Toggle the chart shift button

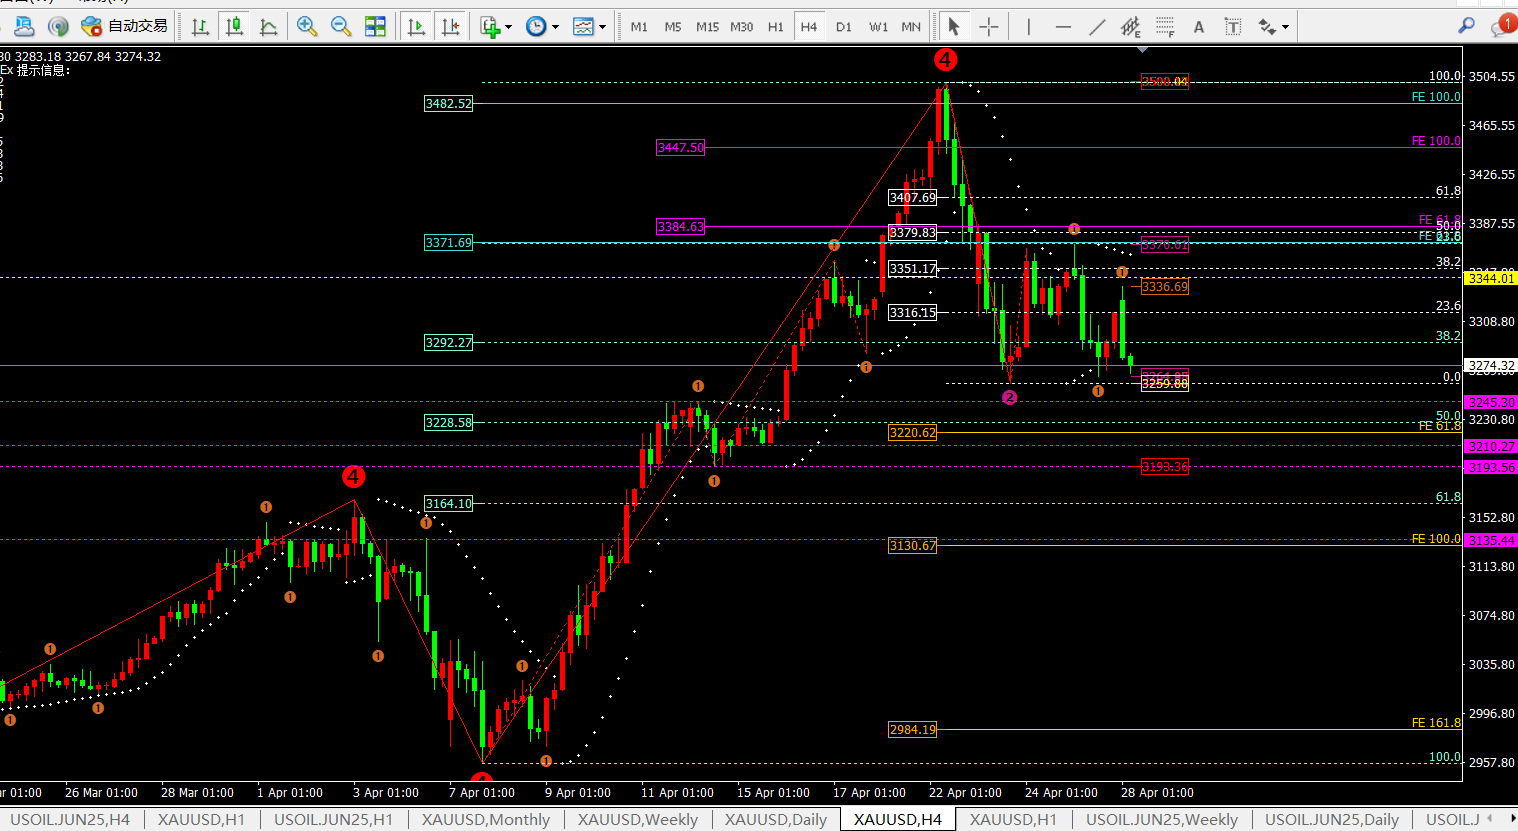[451, 27]
